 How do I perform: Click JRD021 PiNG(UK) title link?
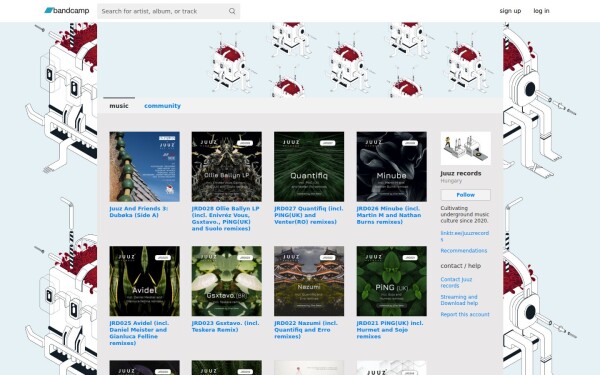click(390, 329)
